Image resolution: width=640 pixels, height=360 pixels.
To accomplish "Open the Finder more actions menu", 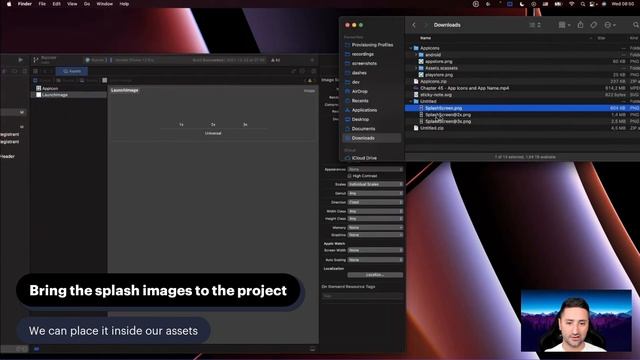I will point(609,25).
